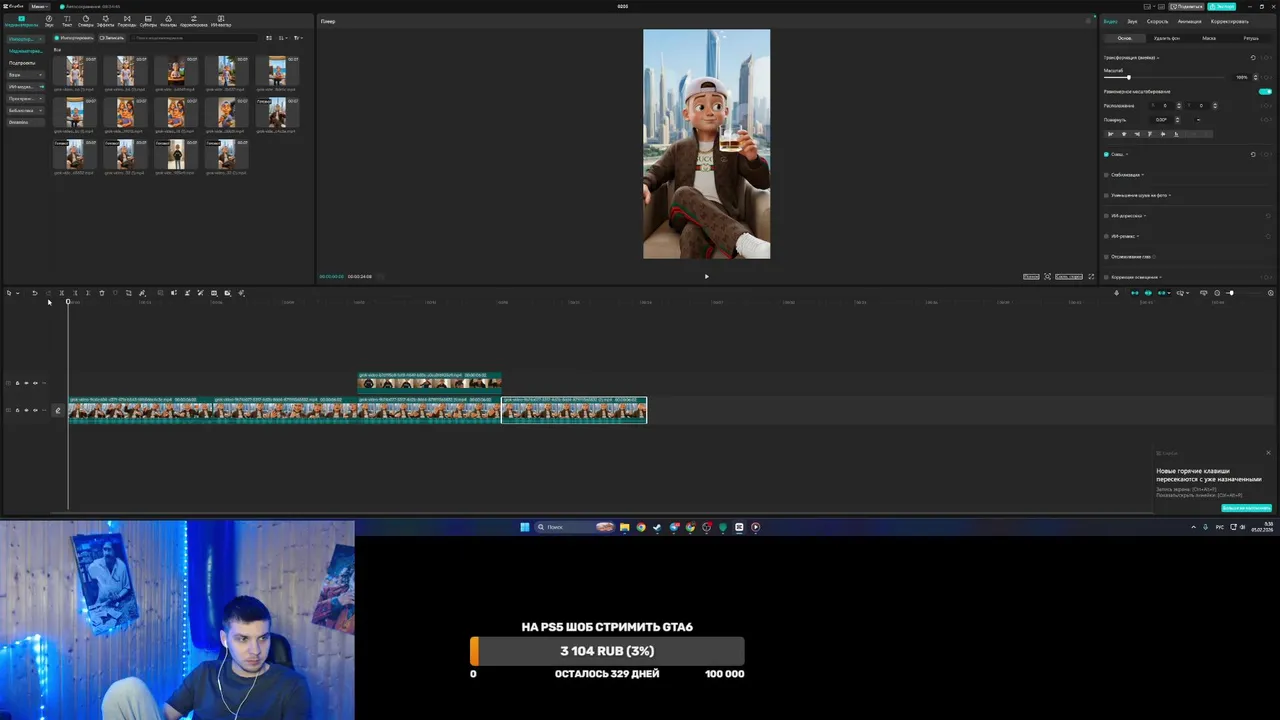
Task: Click the Crop icon in timeline toolbar
Action: 128,293
